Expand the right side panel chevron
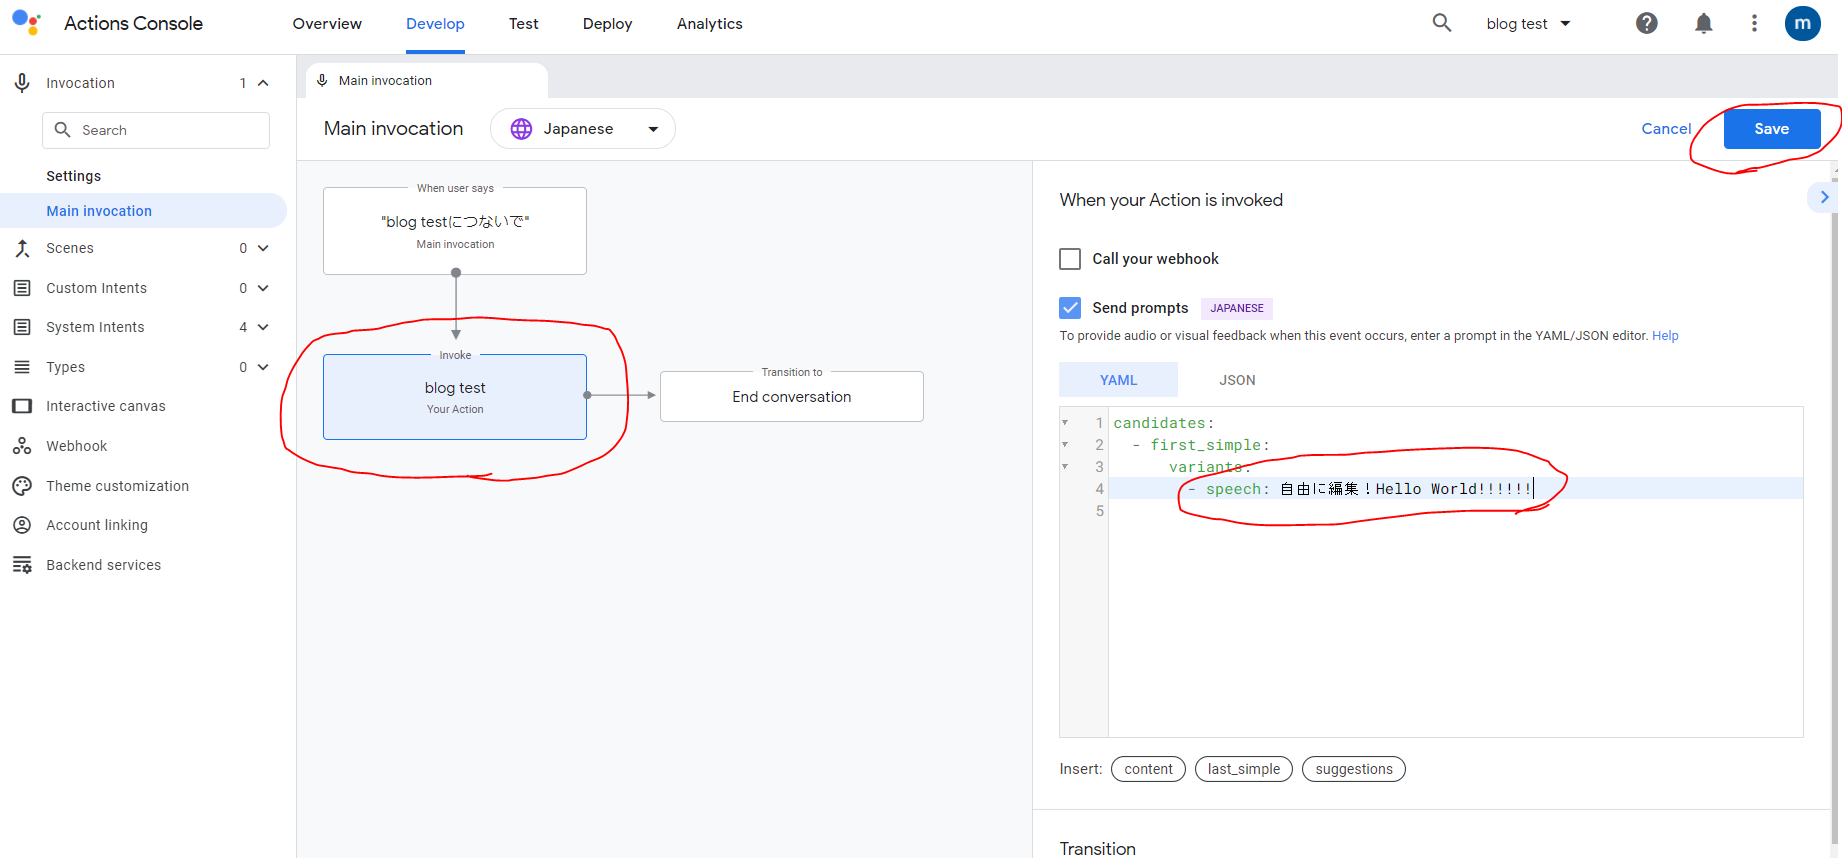 tap(1824, 197)
